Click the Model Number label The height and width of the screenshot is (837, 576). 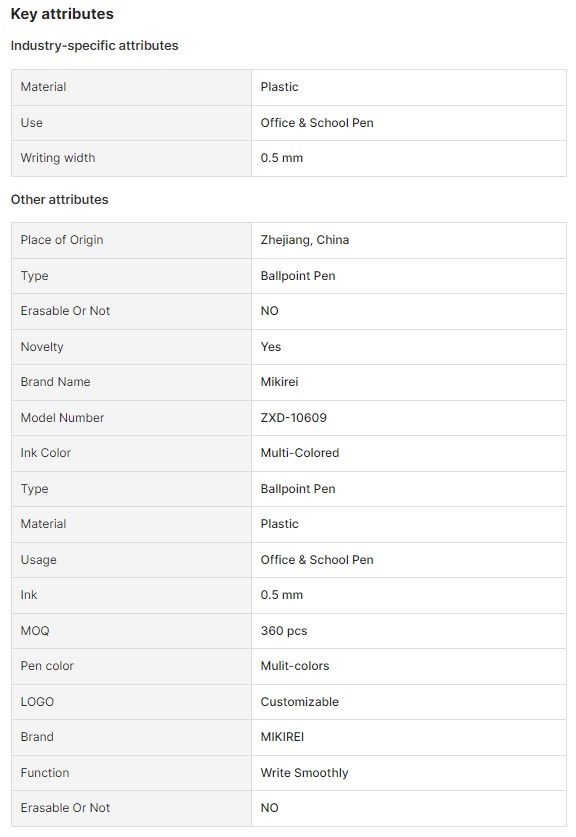point(62,418)
